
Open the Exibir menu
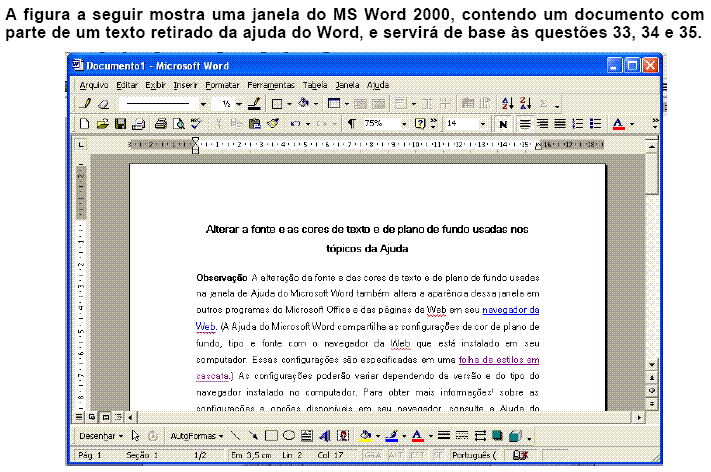pos(155,85)
